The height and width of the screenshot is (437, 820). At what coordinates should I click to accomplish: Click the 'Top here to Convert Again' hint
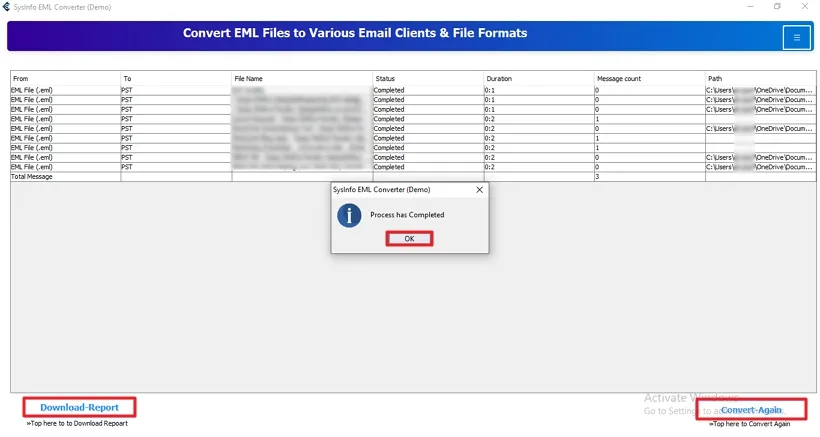[x=749, y=424]
